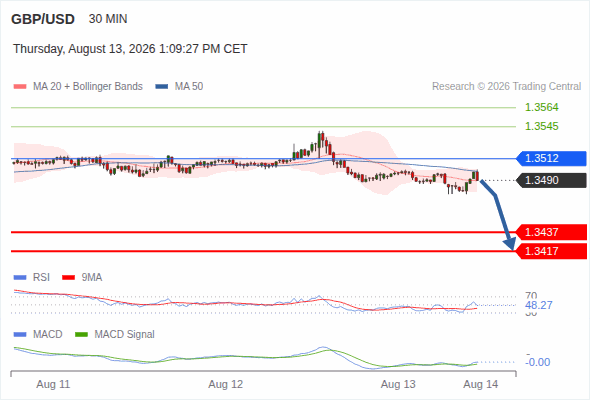Click the 1.3417 red target tag
The image size is (590, 400).
pyautogui.click(x=551, y=251)
